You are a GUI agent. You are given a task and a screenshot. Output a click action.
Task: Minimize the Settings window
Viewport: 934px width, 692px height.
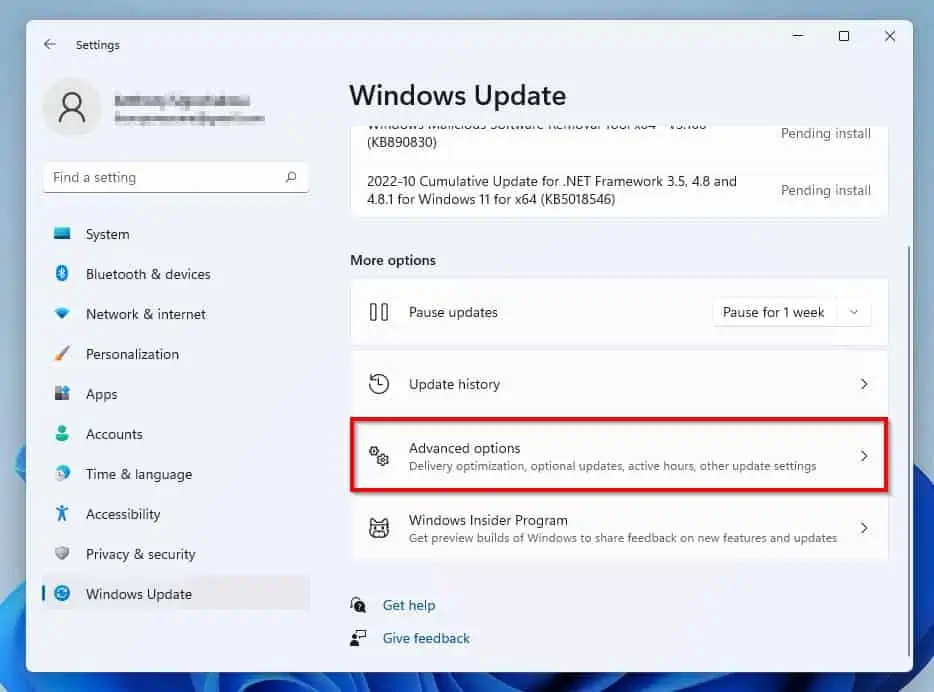[798, 36]
